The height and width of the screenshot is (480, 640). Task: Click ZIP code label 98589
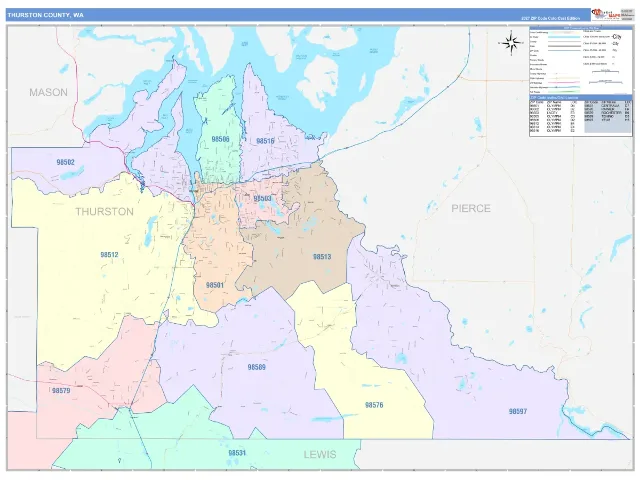click(257, 367)
